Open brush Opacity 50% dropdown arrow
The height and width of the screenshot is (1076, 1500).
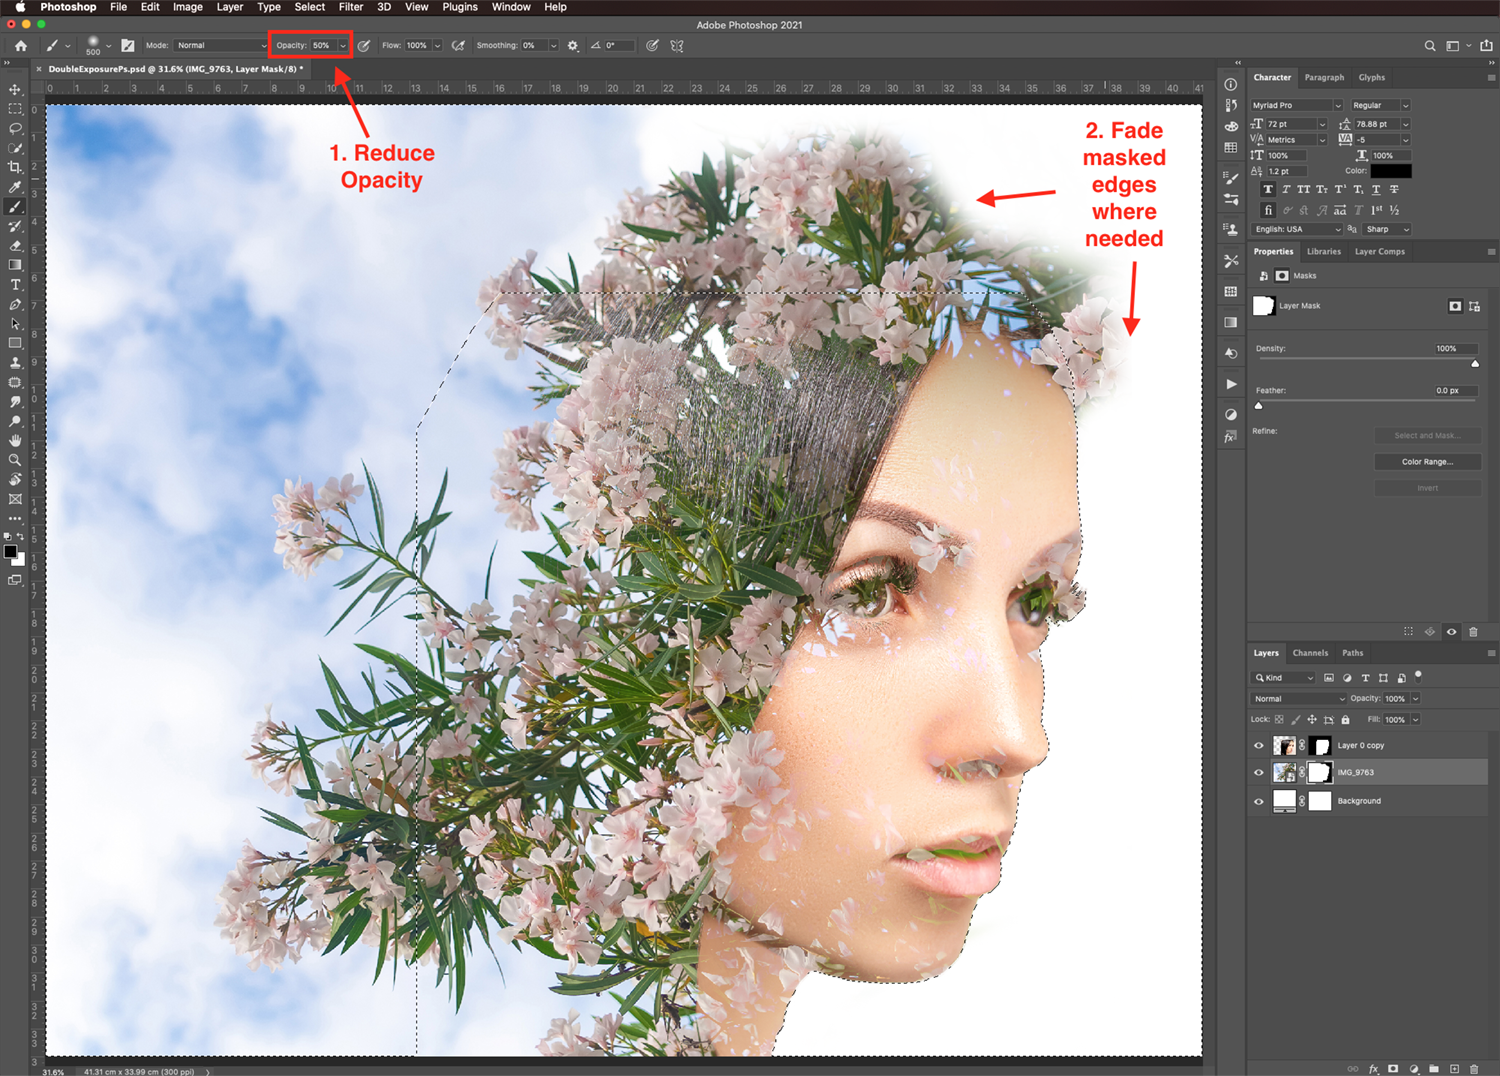pos(343,46)
